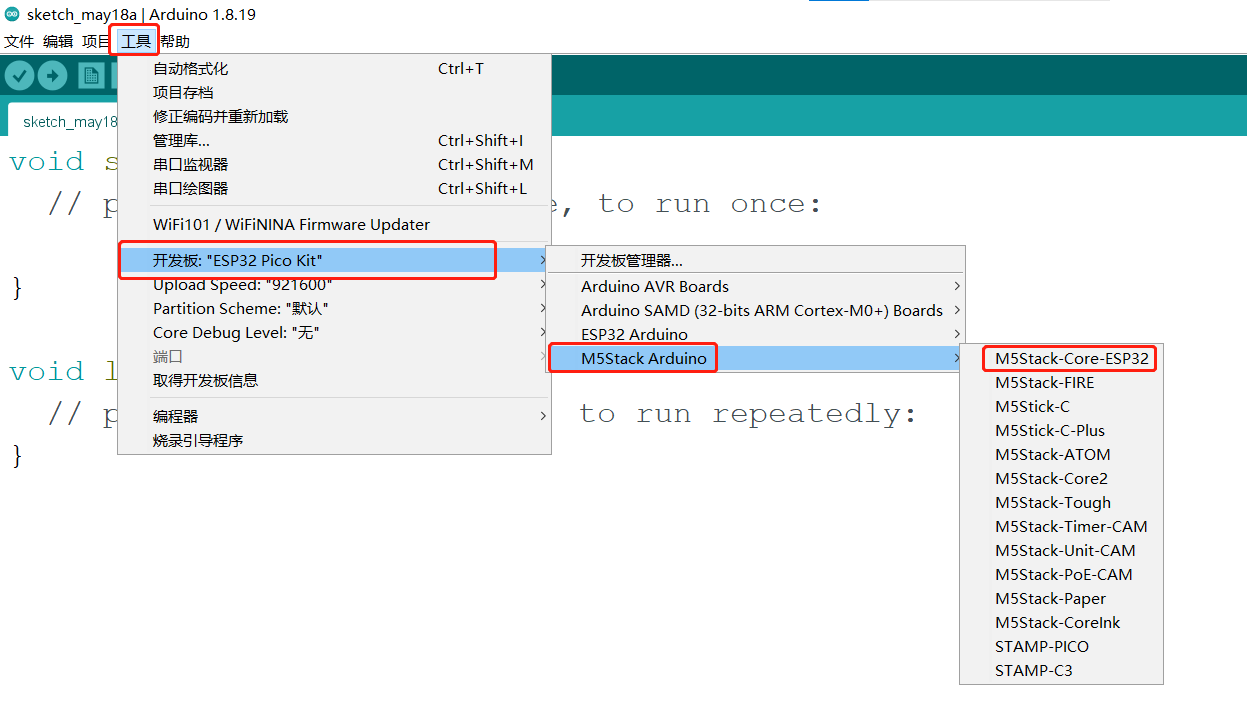Open the 文件 menu

pyautogui.click(x=19, y=41)
